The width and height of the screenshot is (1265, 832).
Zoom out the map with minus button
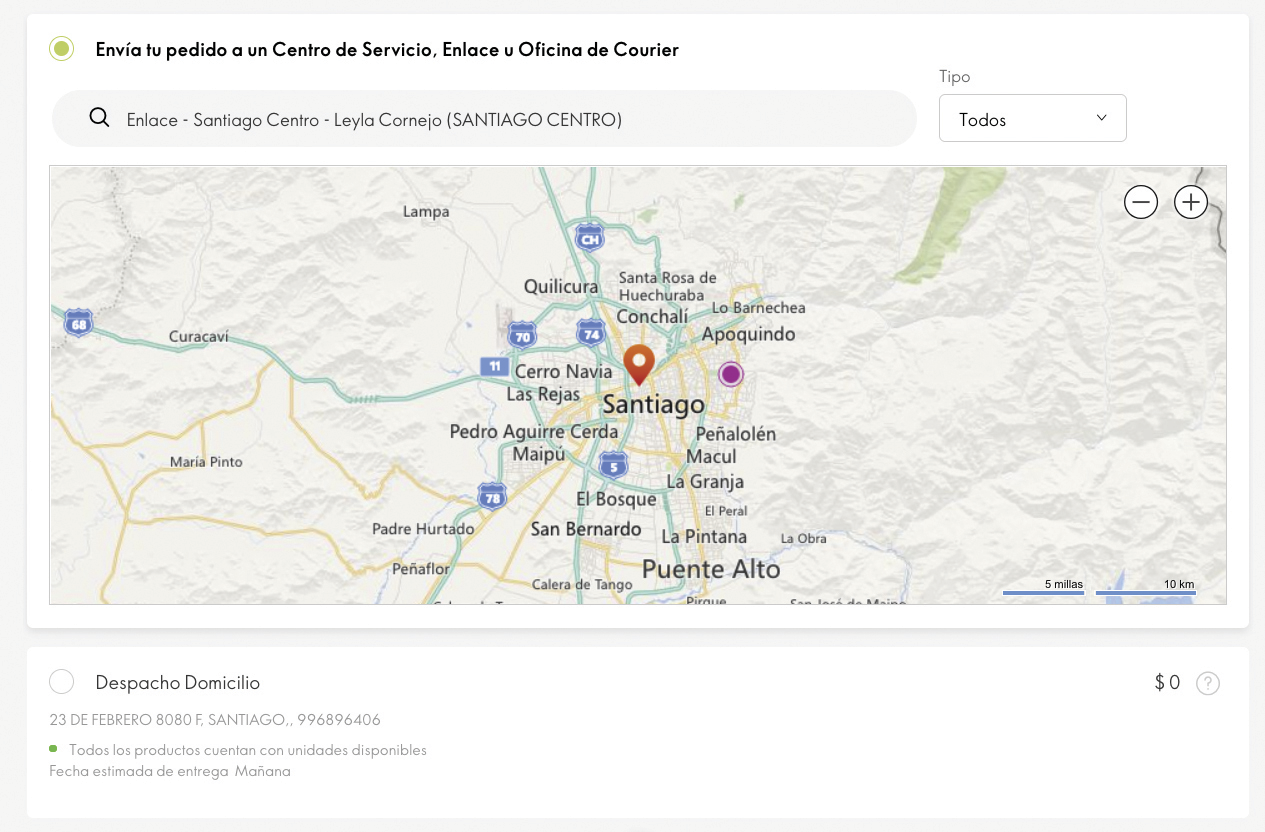coord(1140,202)
